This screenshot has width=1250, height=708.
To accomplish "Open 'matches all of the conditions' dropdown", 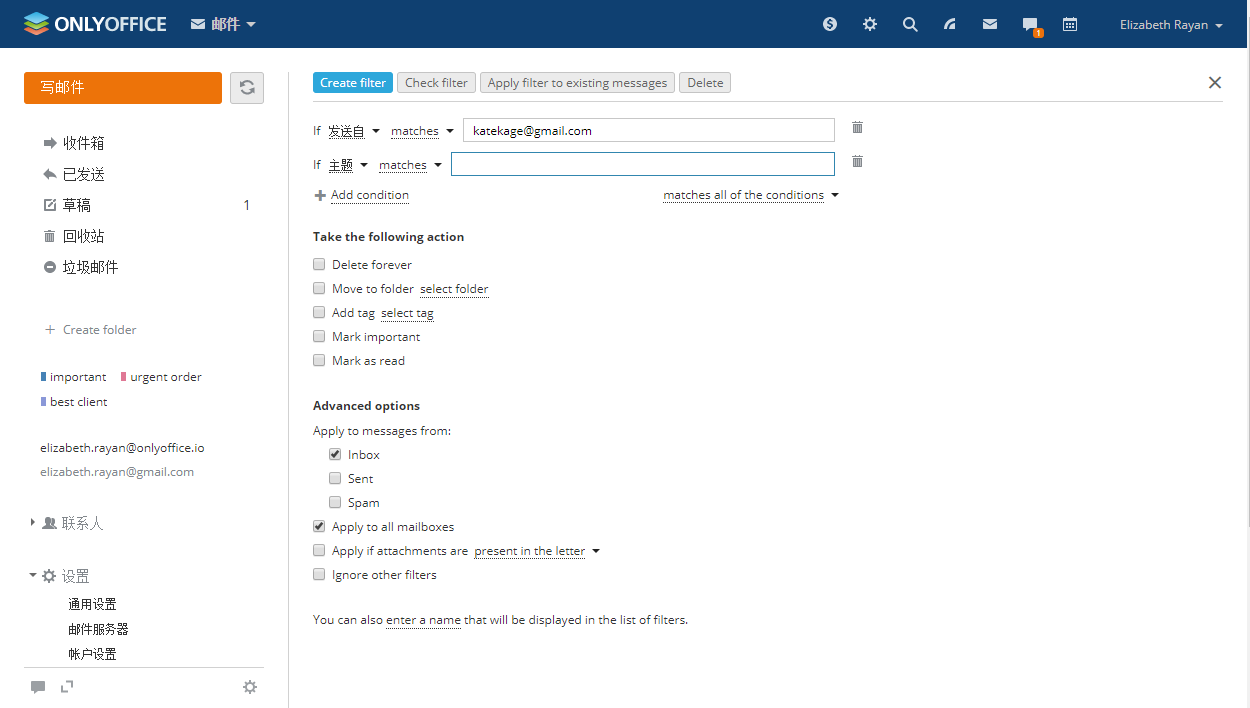I will [750, 196].
